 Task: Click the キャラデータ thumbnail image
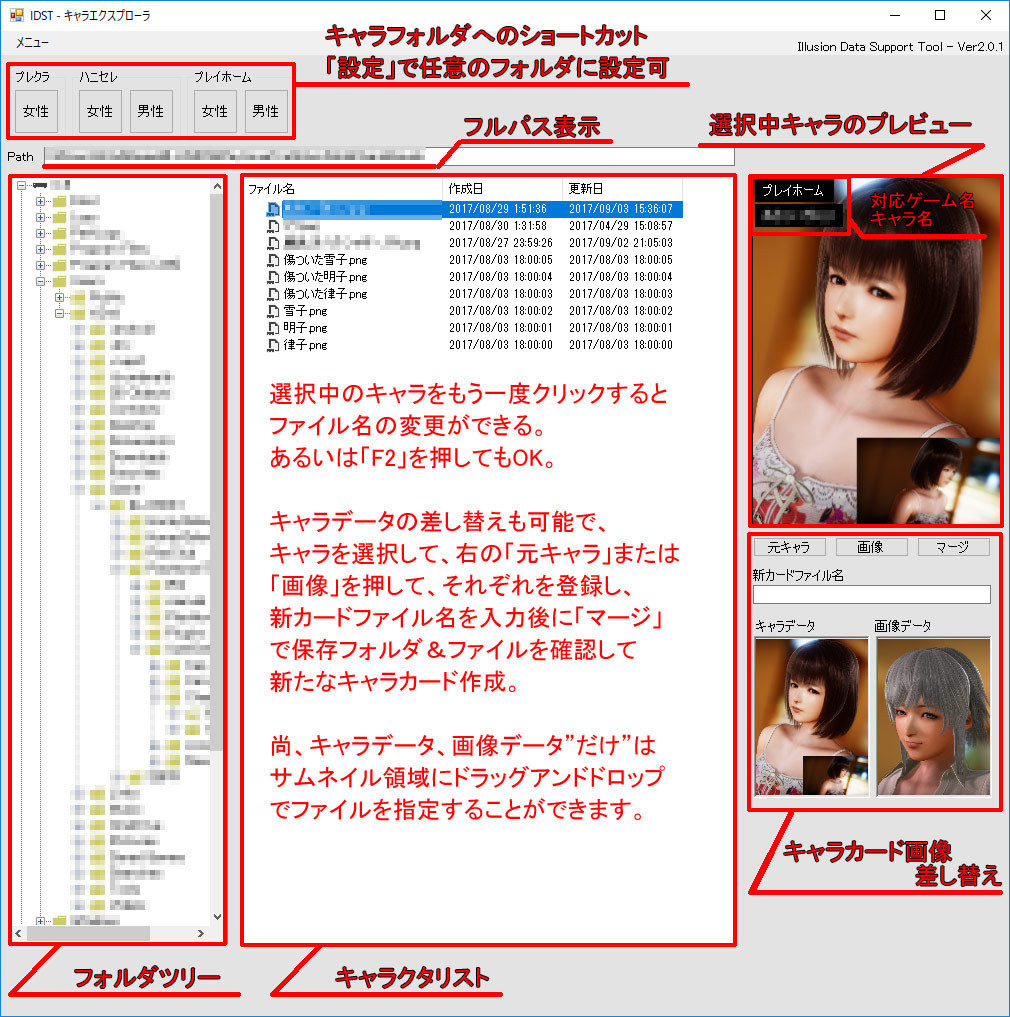click(x=811, y=716)
